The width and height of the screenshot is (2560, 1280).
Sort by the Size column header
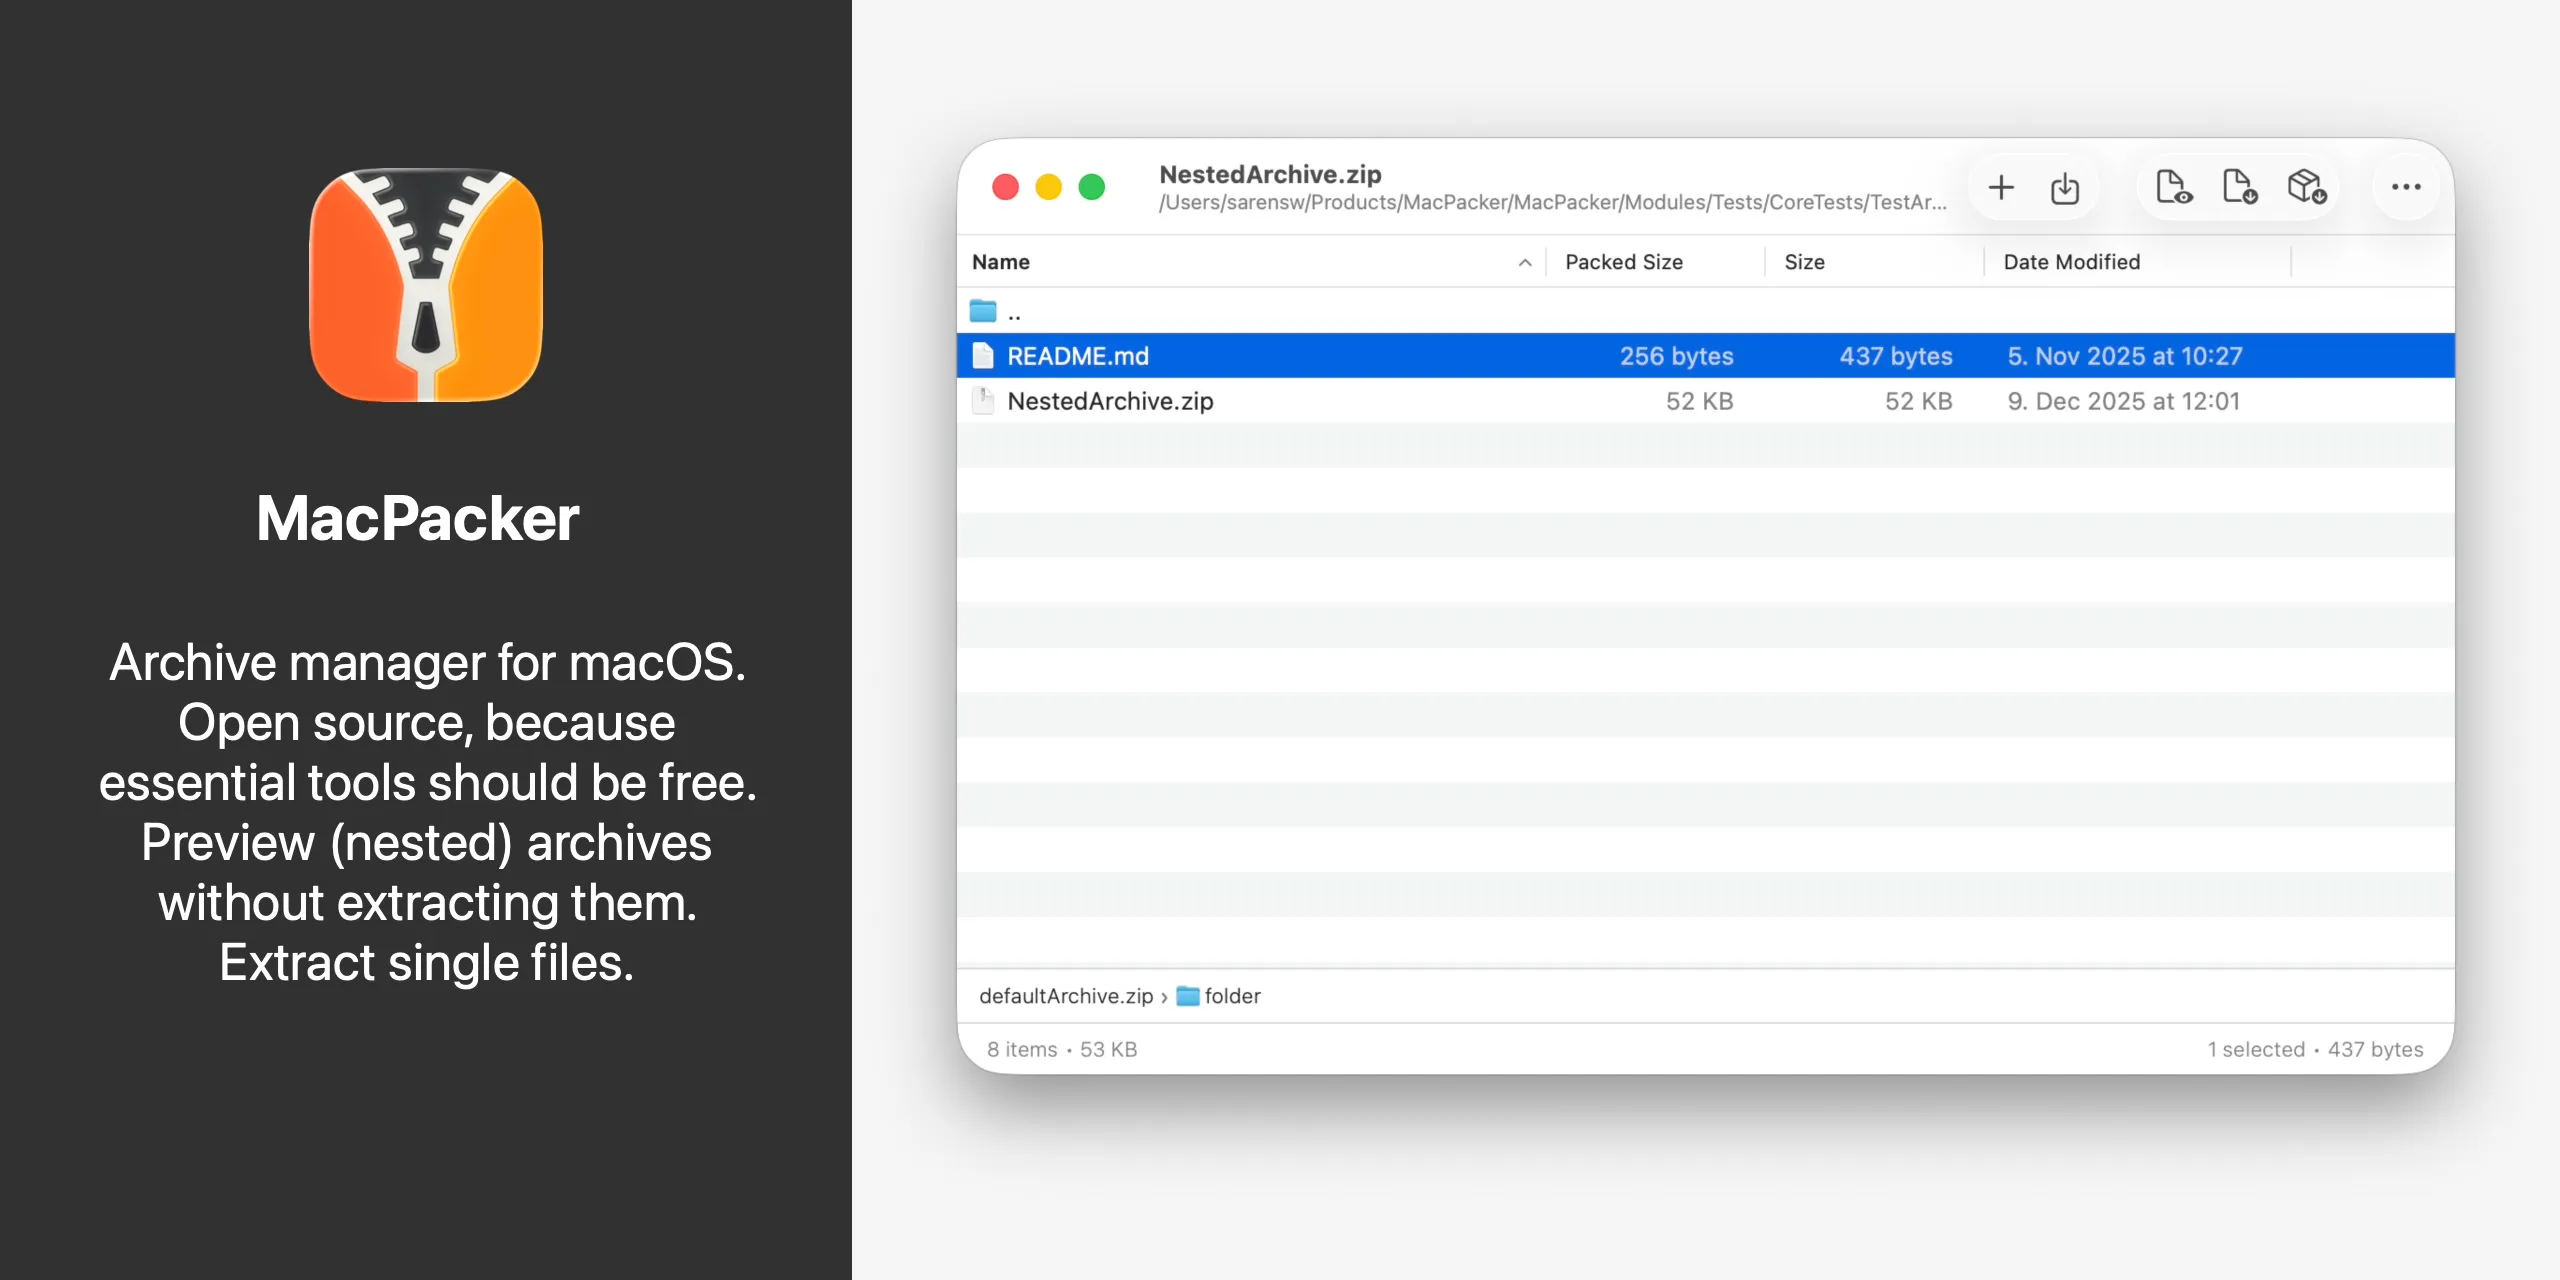coord(1805,262)
